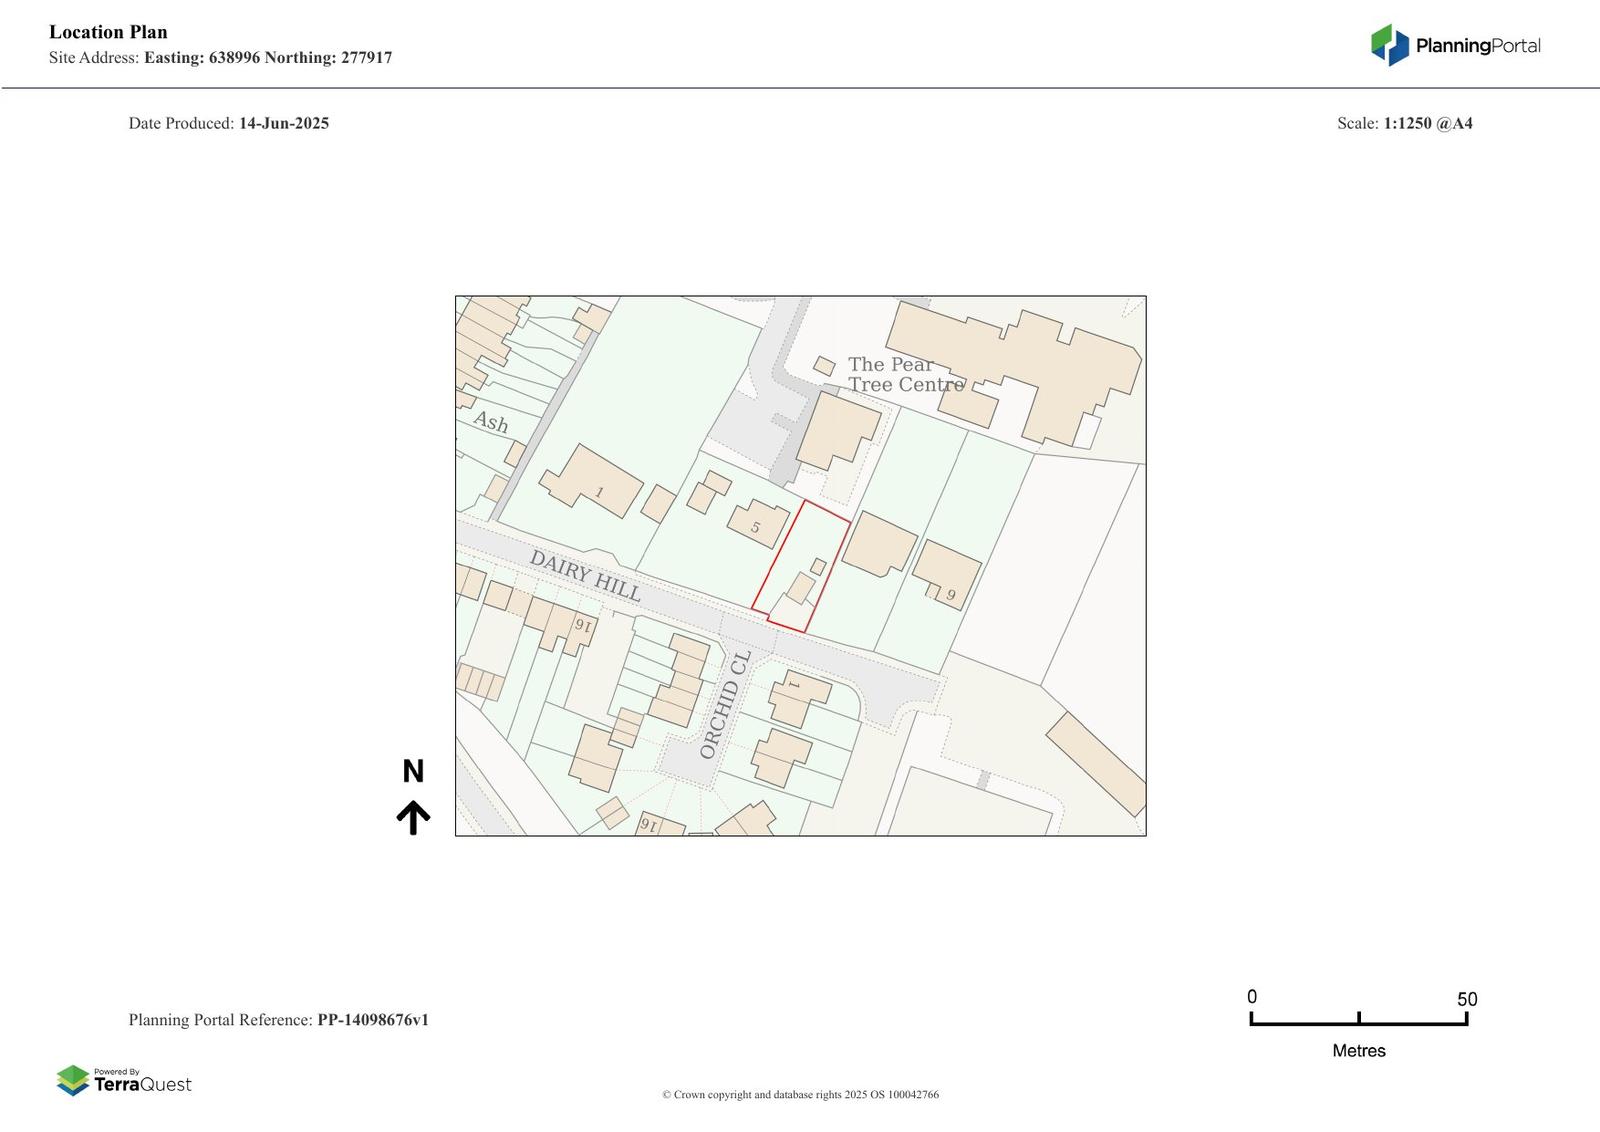Click the building numbered 5
The width and height of the screenshot is (1600, 1132).
pyautogui.click(x=757, y=524)
